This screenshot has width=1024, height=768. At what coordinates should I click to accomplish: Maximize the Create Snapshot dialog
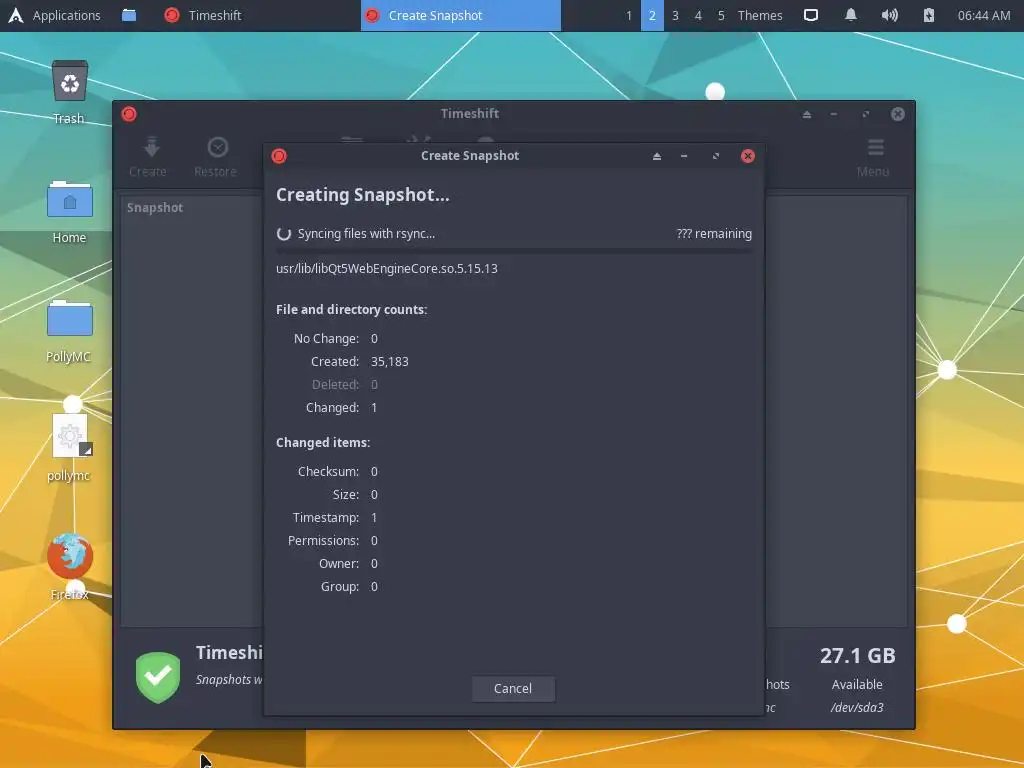tap(716, 156)
